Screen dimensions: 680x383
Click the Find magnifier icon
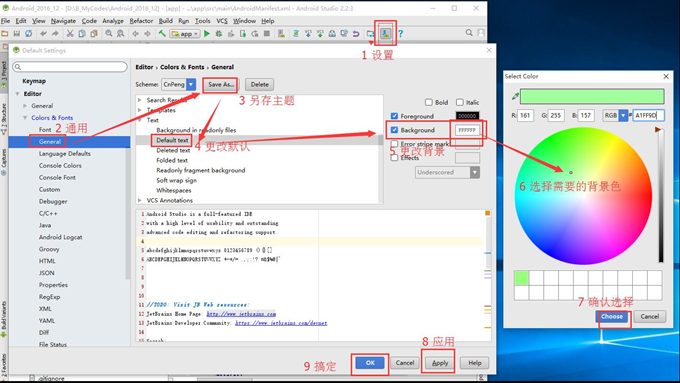click(x=108, y=33)
